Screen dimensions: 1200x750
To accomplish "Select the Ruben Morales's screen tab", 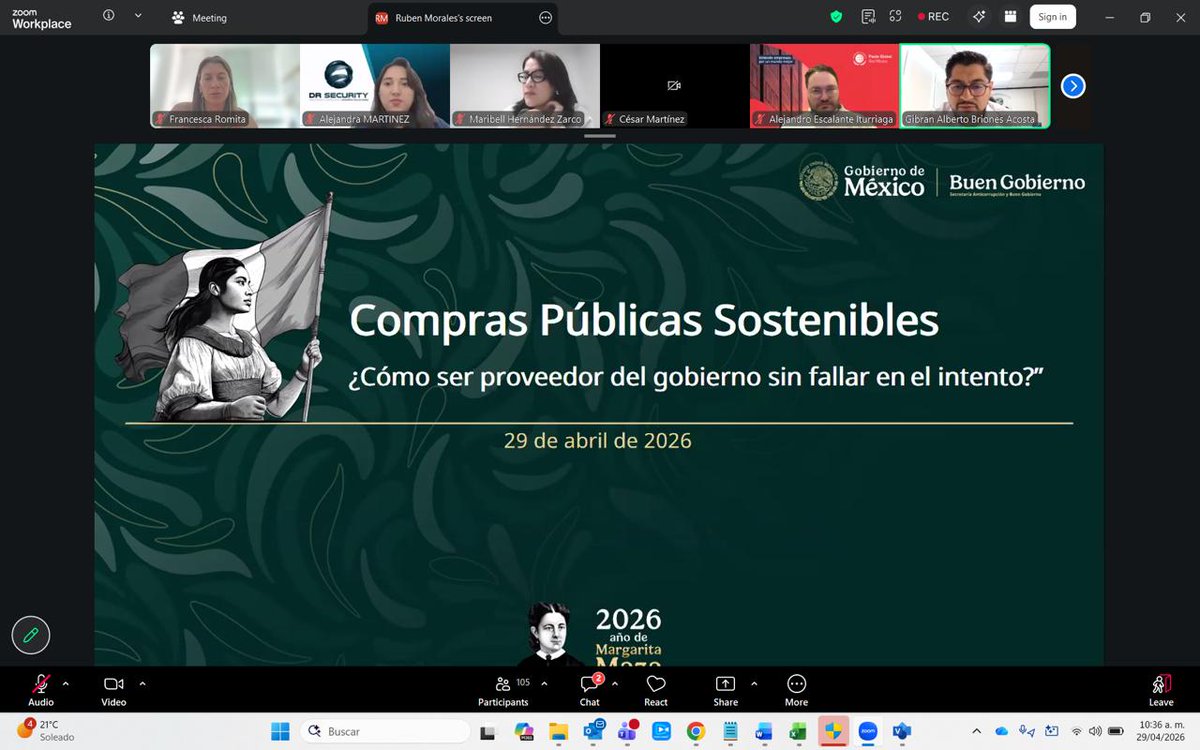I will coord(443,18).
